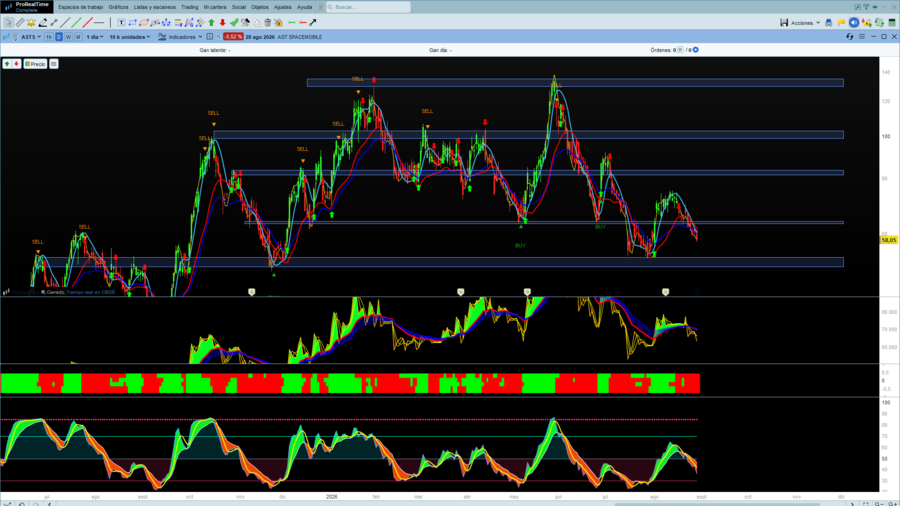The width and height of the screenshot is (900, 506).
Task: Switch to daily D timeframe button
Action: (x=59, y=37)
